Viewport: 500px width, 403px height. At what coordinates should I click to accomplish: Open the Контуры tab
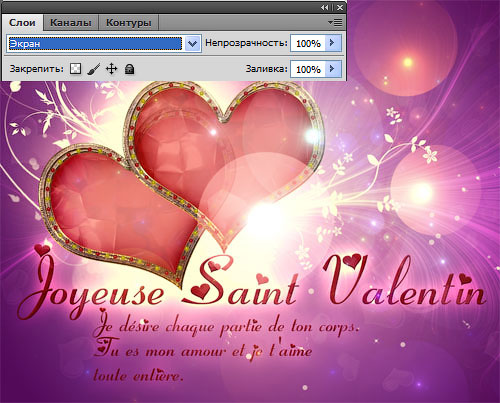[x=129, y=23]
